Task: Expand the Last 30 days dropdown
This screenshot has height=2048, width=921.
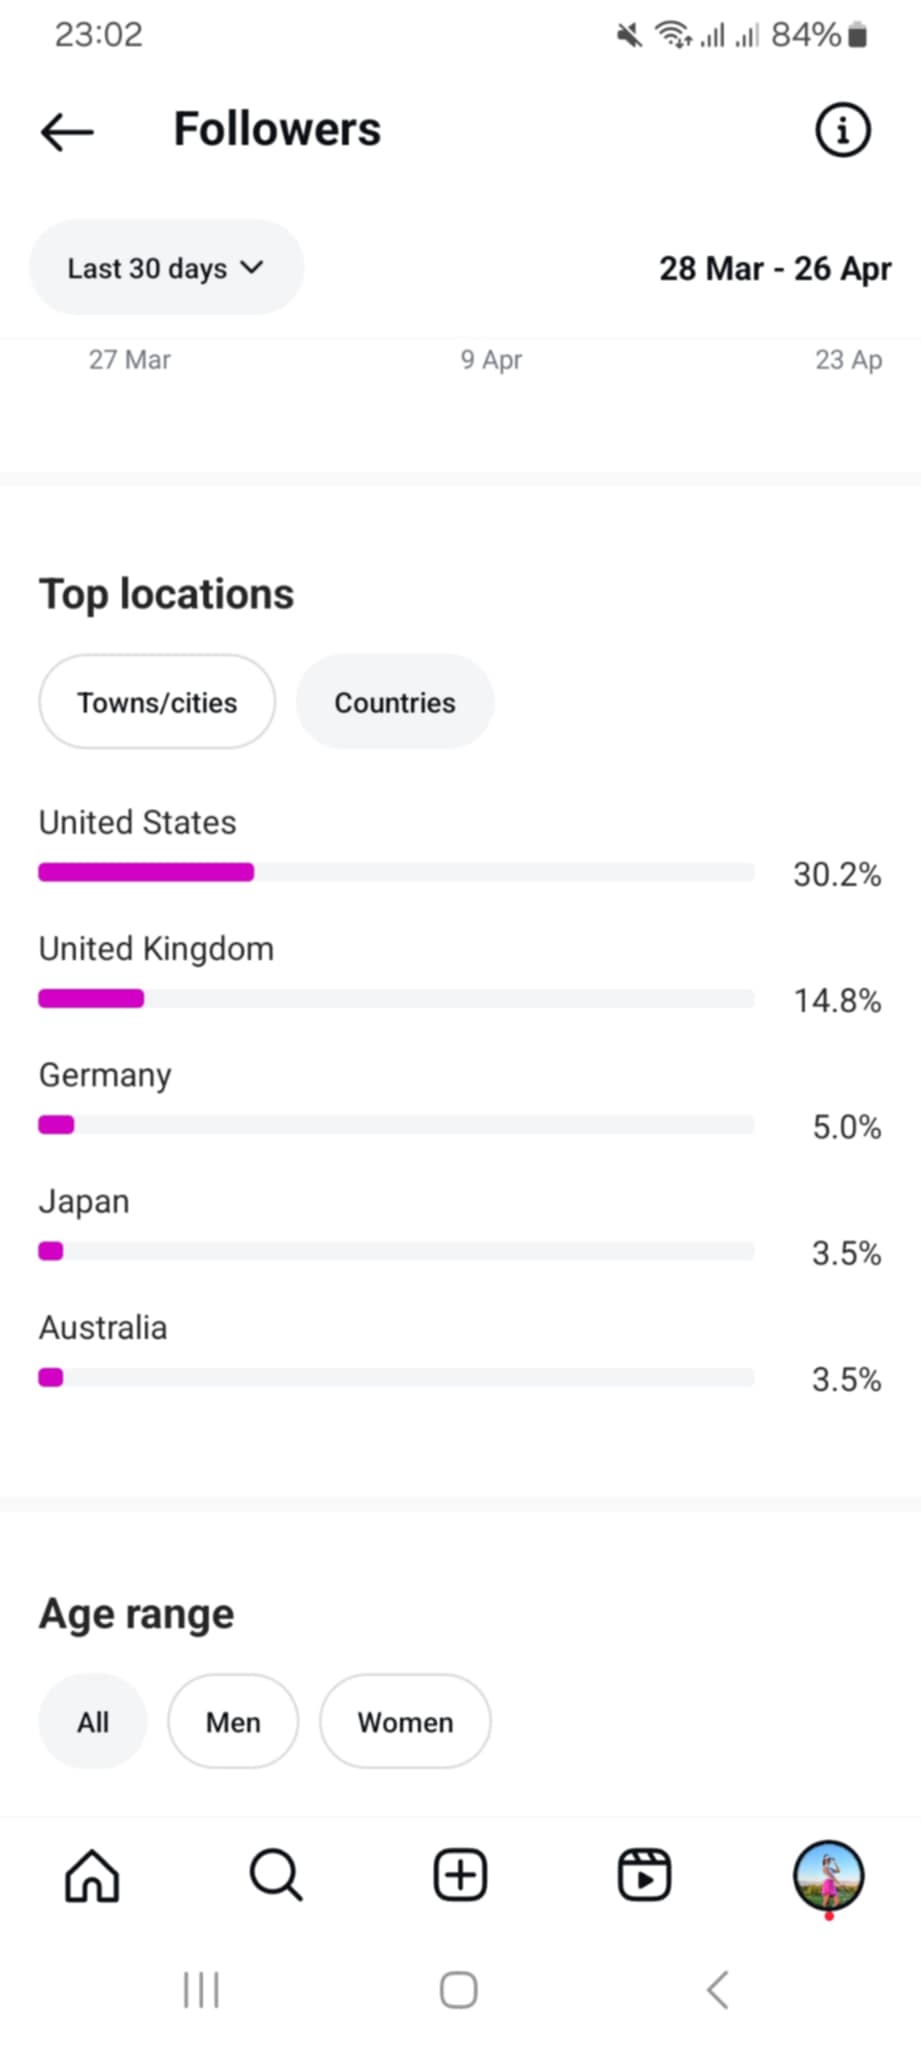Action: coord(166,269)
